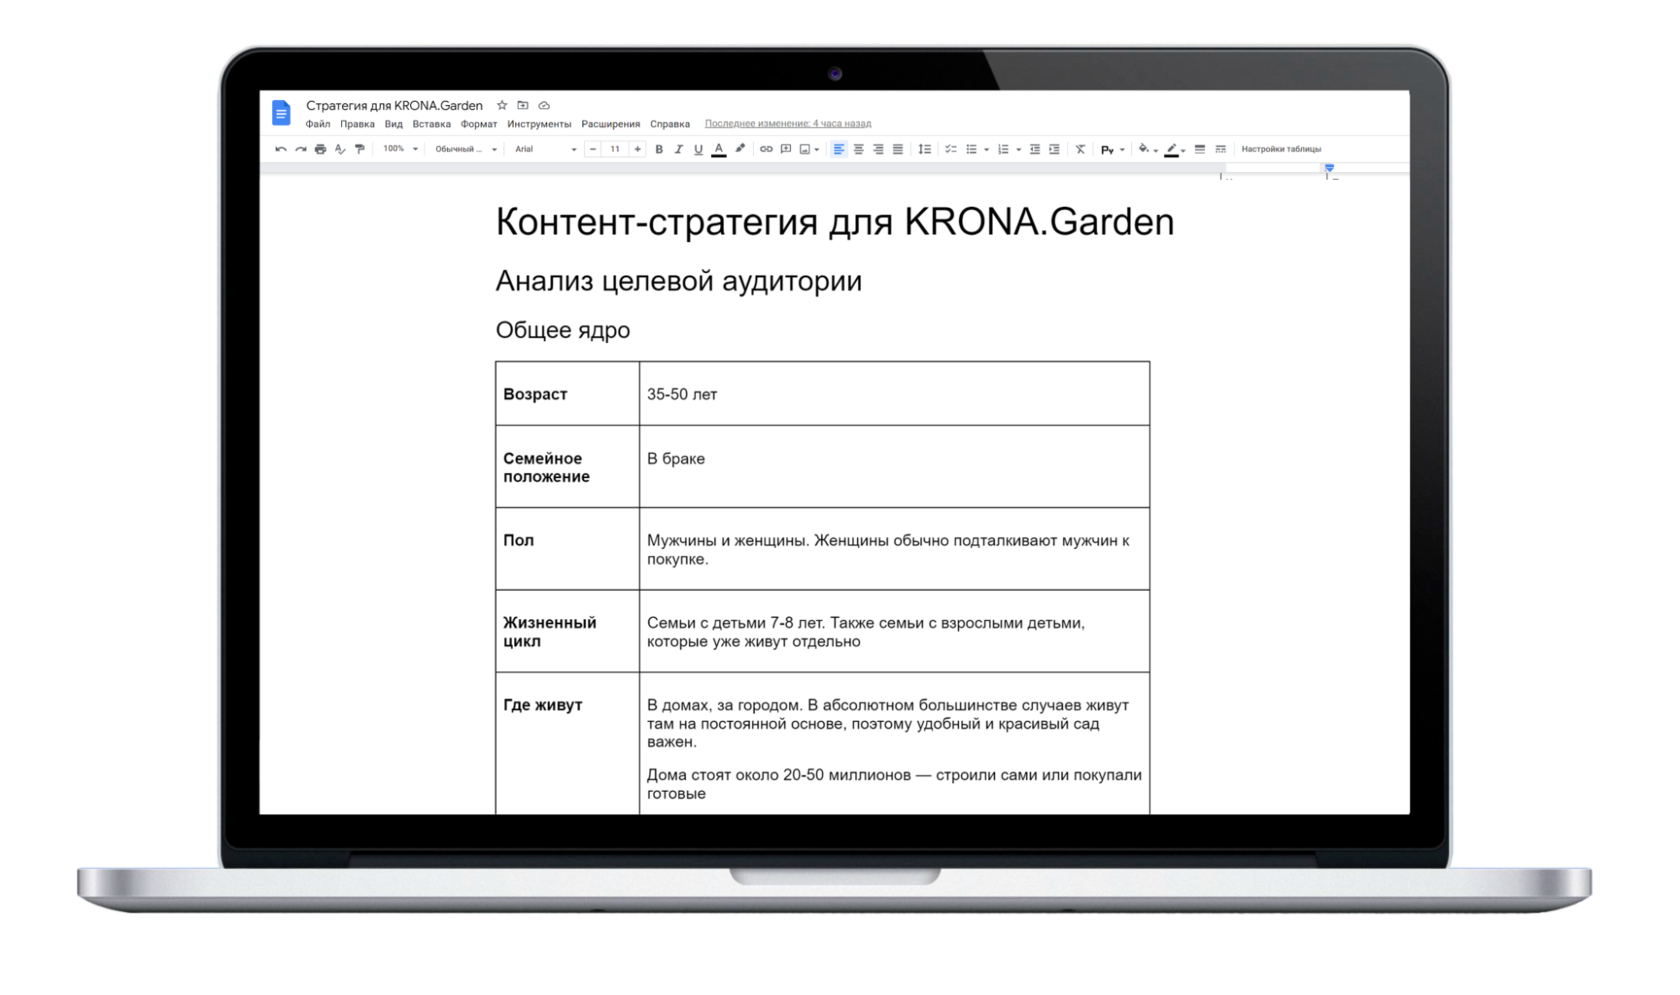
Task: Open the Последнее изменение version history link
Action: pos(788,124)
